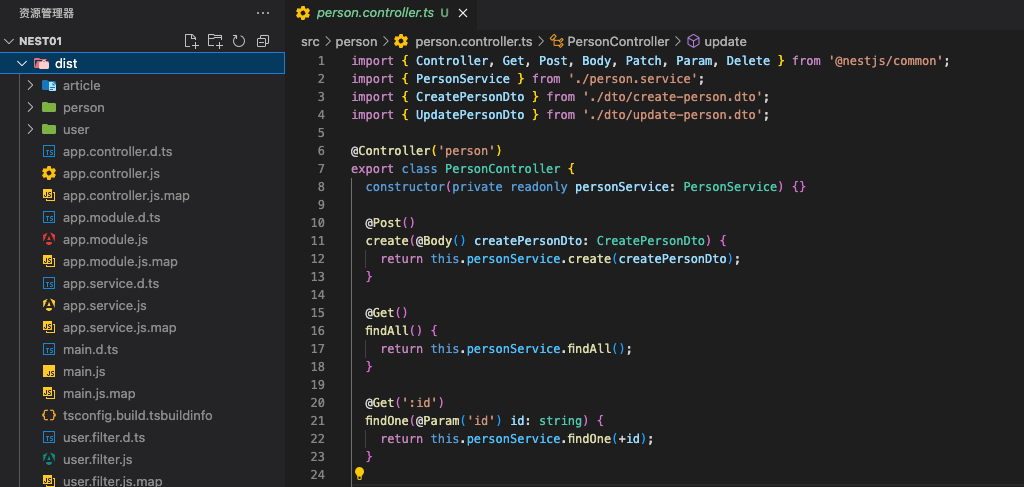This screenshot has height=487, width=1024.
Task: Expand the user folder chevron
Action: click(30, 129)
